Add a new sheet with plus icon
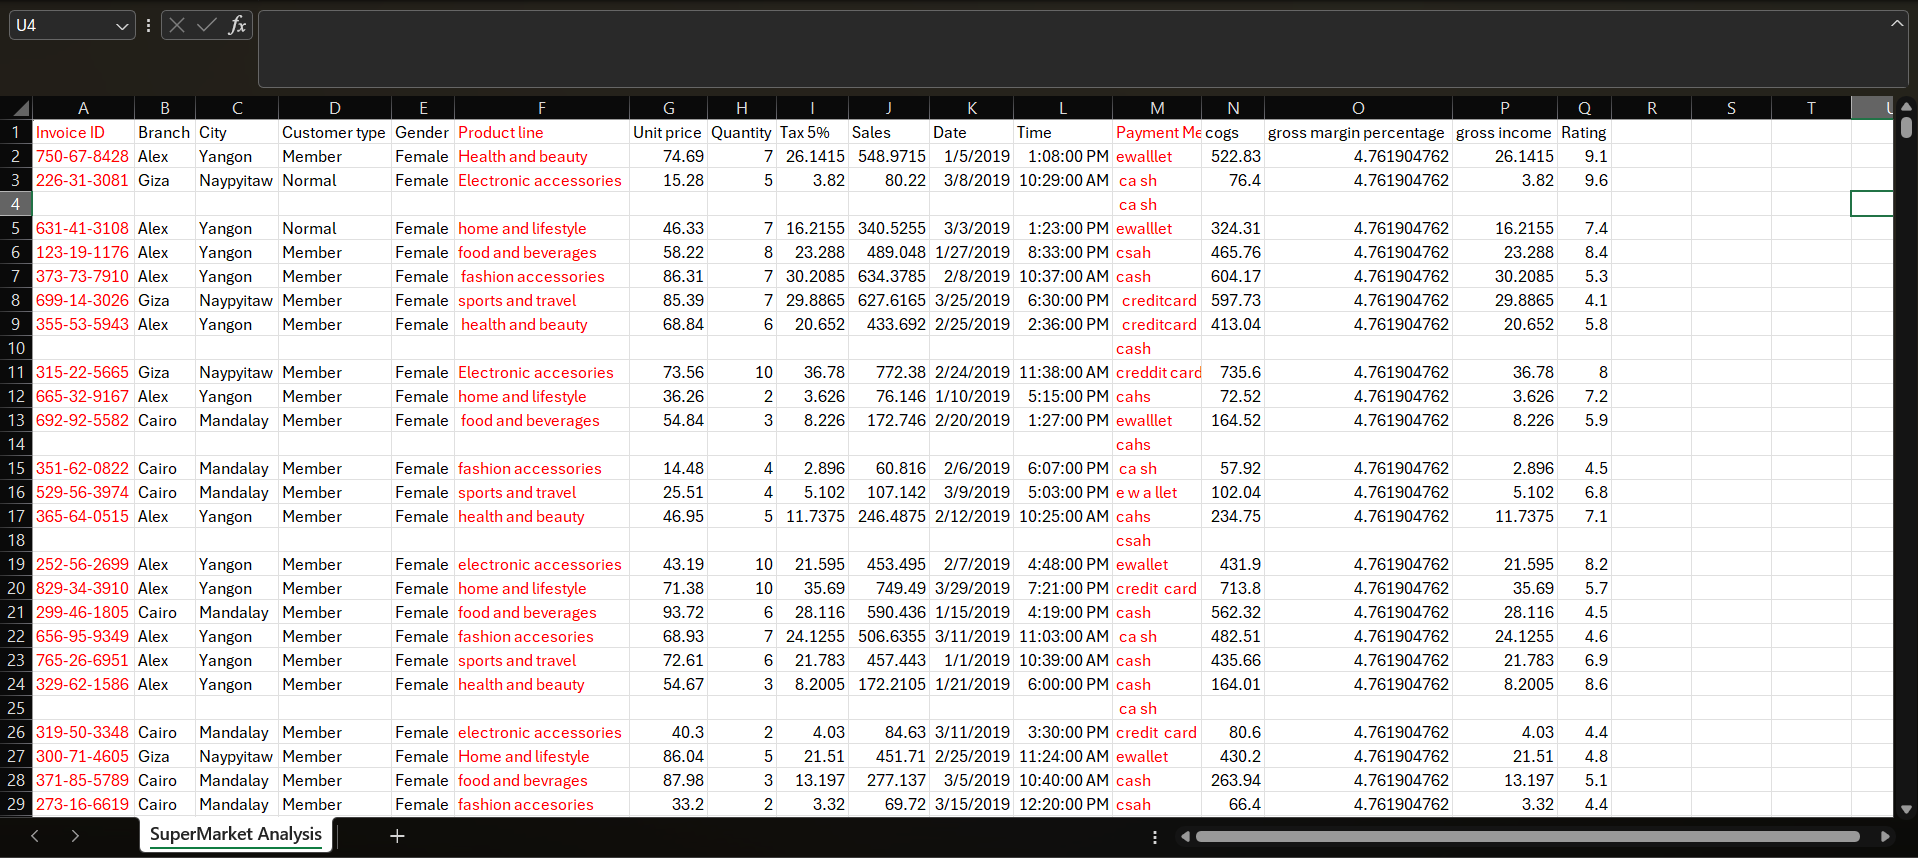 coord(397,836)
